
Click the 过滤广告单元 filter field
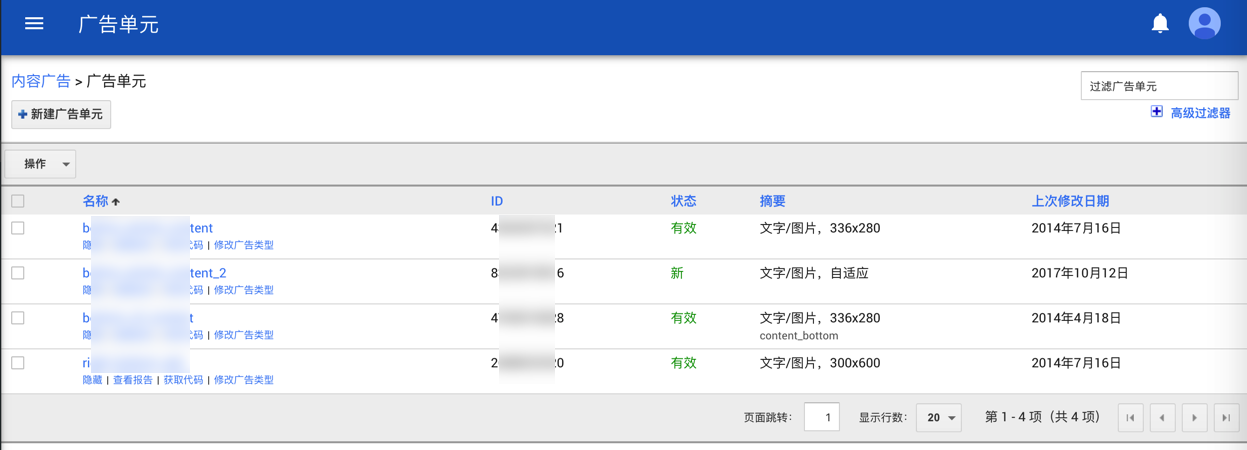tap(1159, 86)
